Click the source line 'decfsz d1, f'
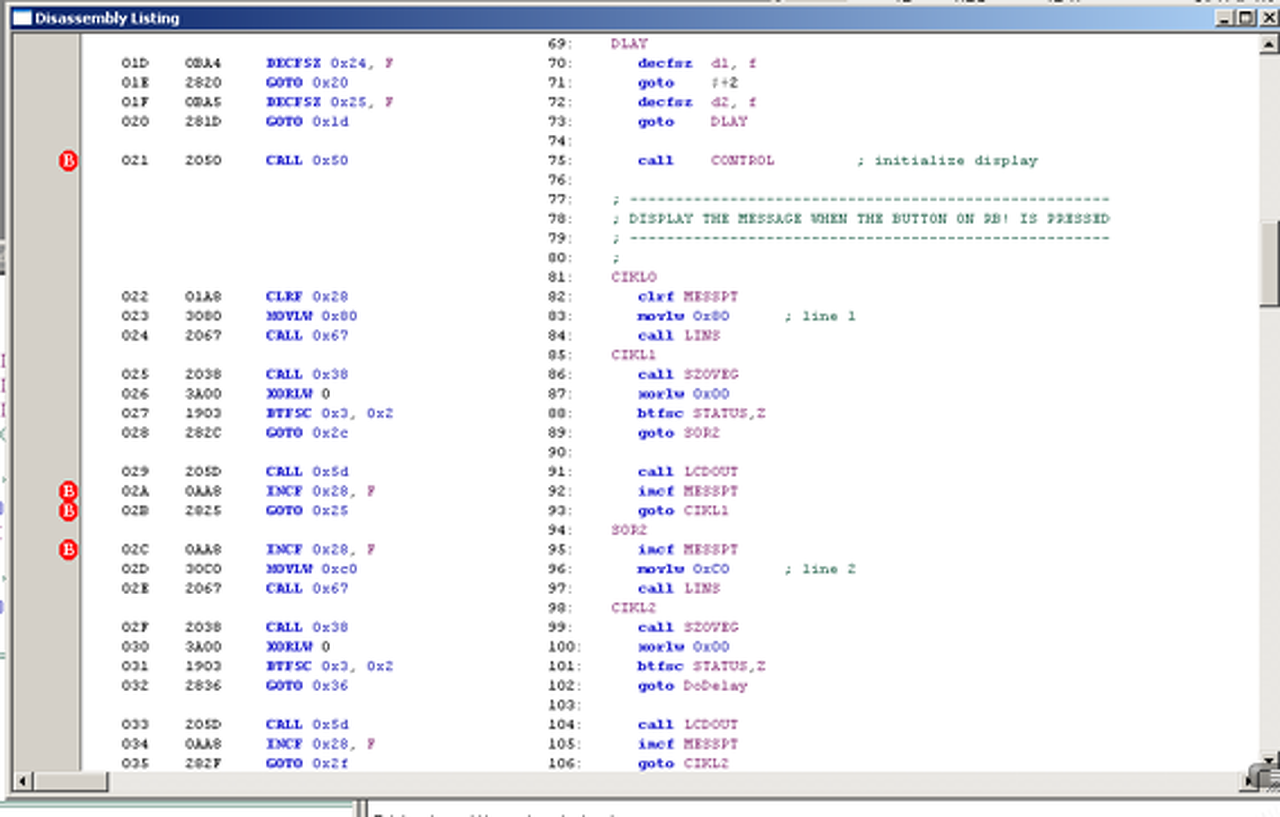 697,63
